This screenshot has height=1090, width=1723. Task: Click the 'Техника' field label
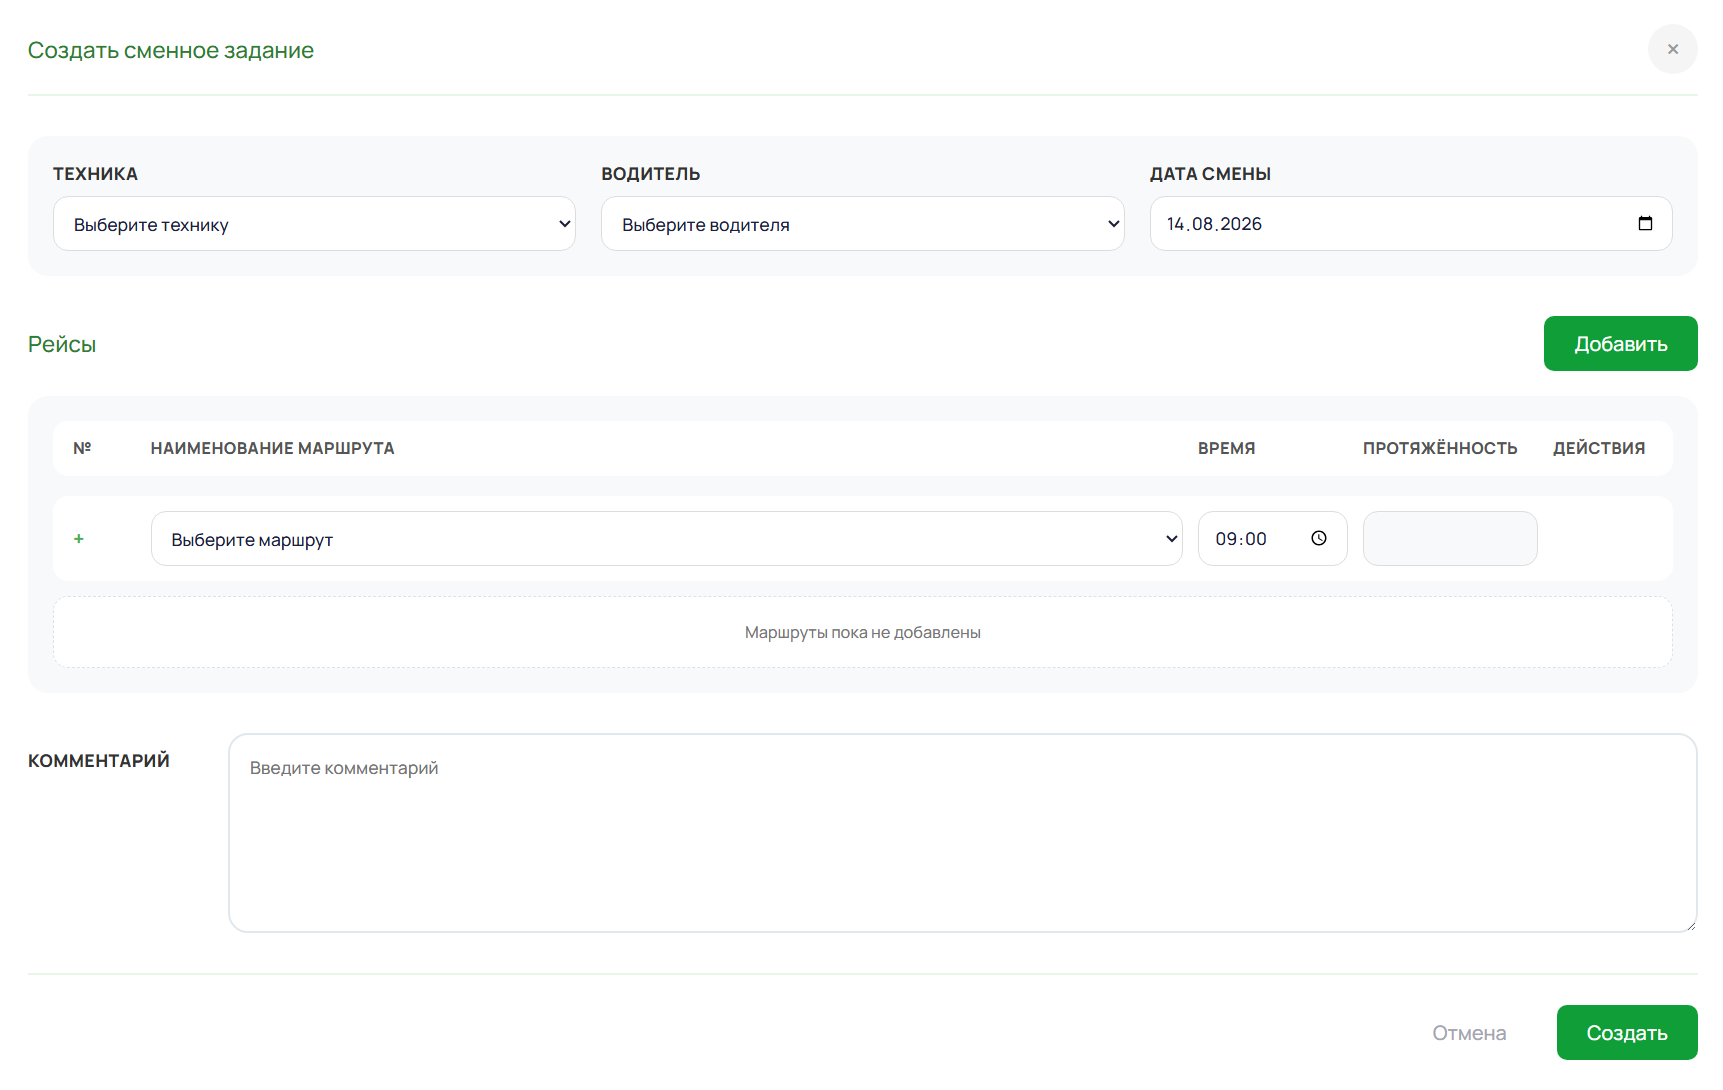click(x=95, y=174)
